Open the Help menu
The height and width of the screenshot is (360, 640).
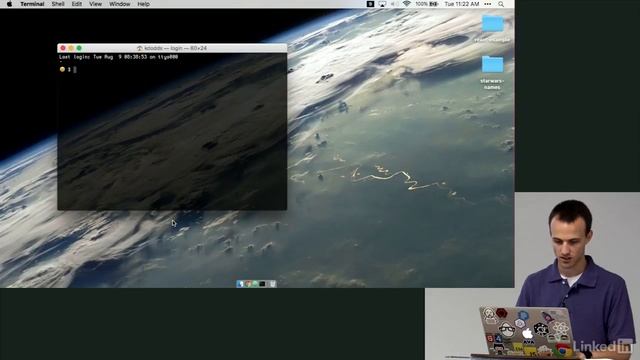coord(143,4)
